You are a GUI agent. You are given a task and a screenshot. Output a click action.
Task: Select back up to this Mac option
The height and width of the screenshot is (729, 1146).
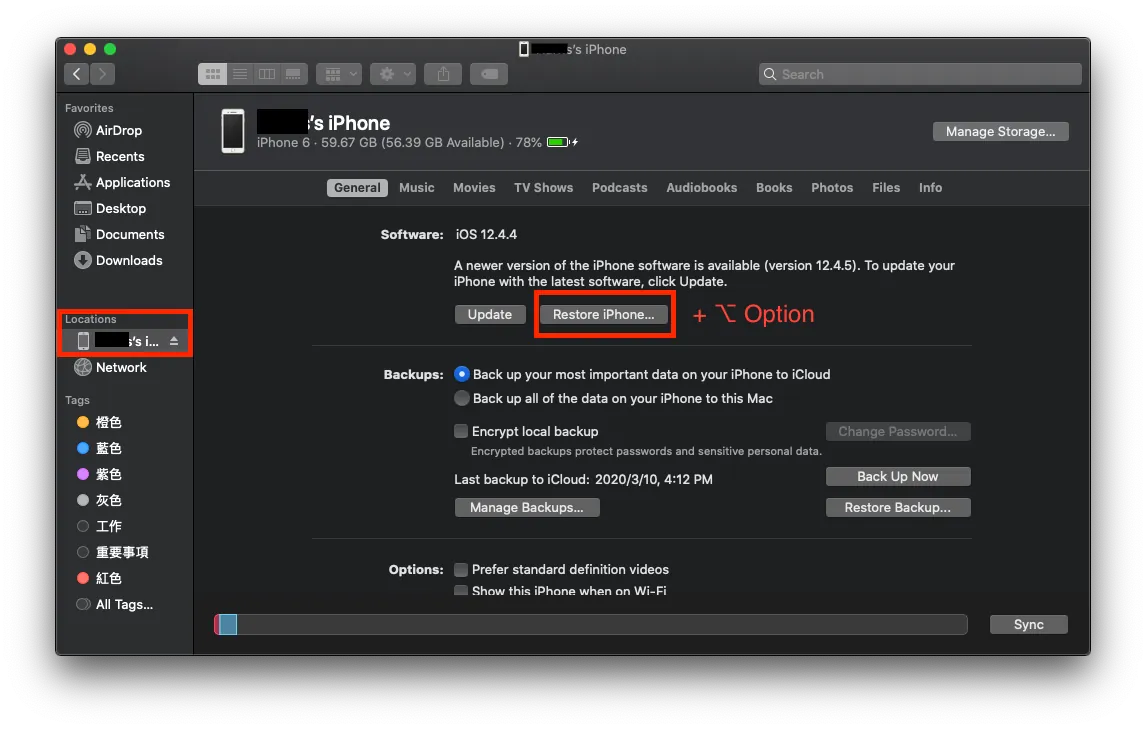coord(462,398)
